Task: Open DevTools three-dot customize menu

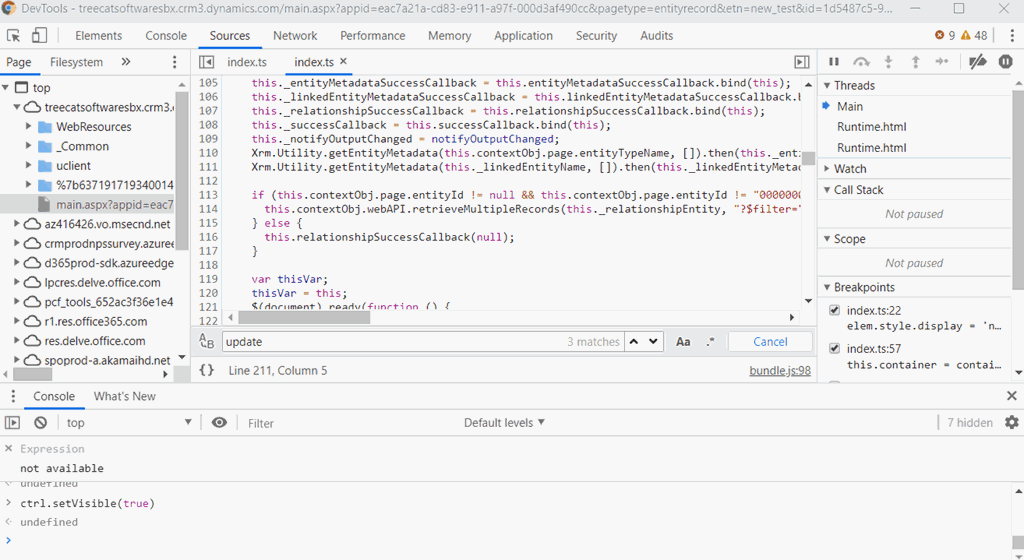Action: click(1012, 36)
